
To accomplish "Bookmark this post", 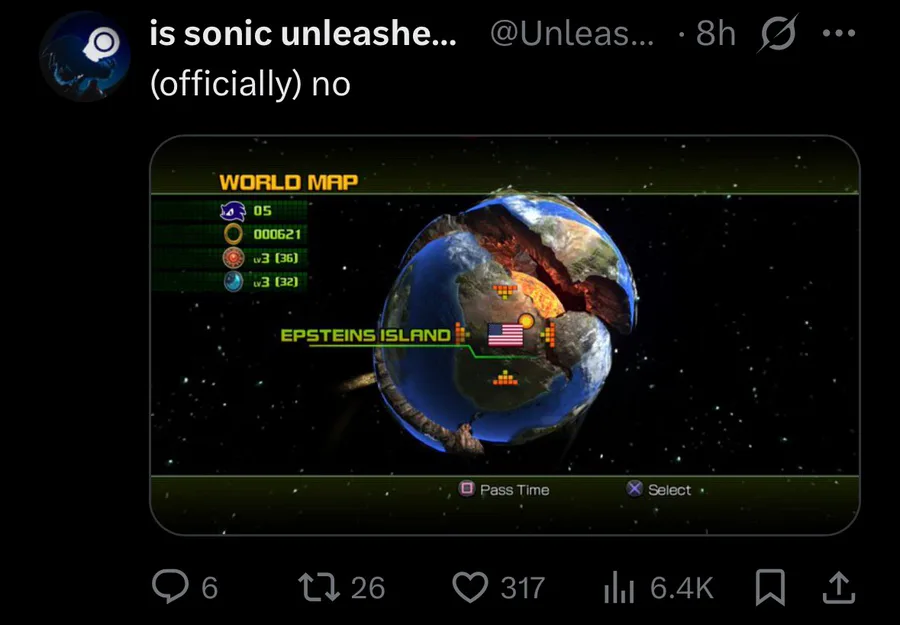I will pyautogui.click(x=768, y=587).
